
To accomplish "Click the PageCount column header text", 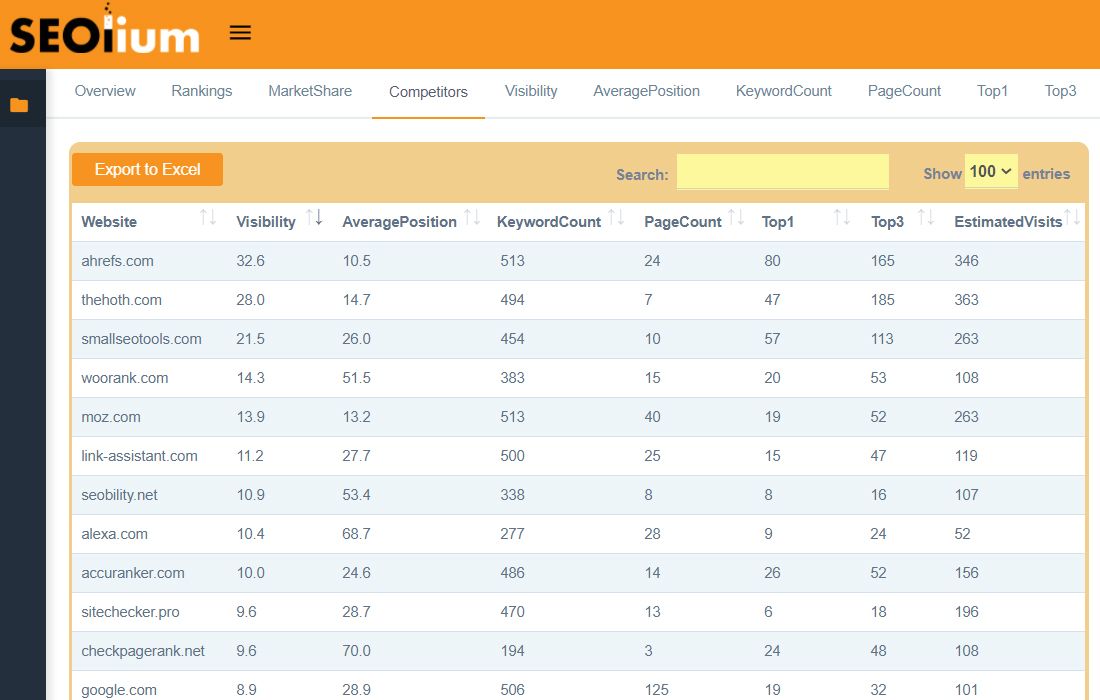I will [x=683, y=222].
